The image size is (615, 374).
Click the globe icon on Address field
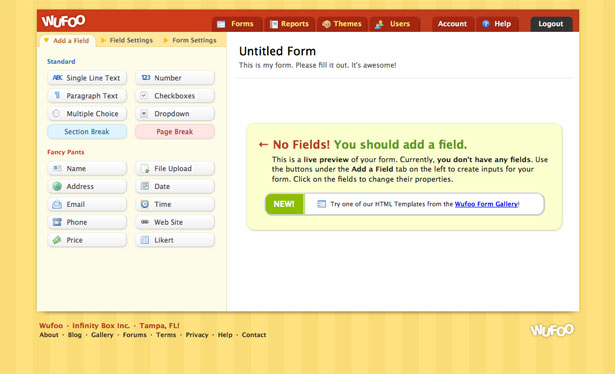click(57, 186)
